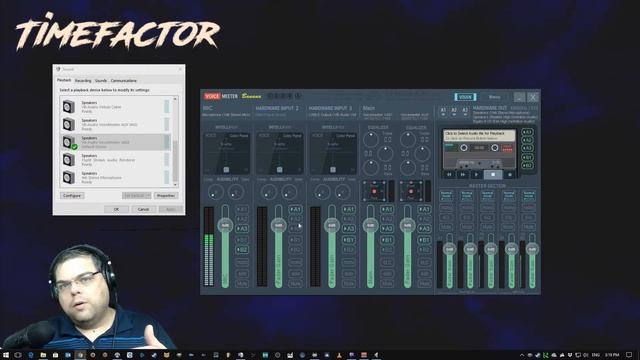Toggle B1 routing on Hardware Input 3
640x360 pixels.
349,240
